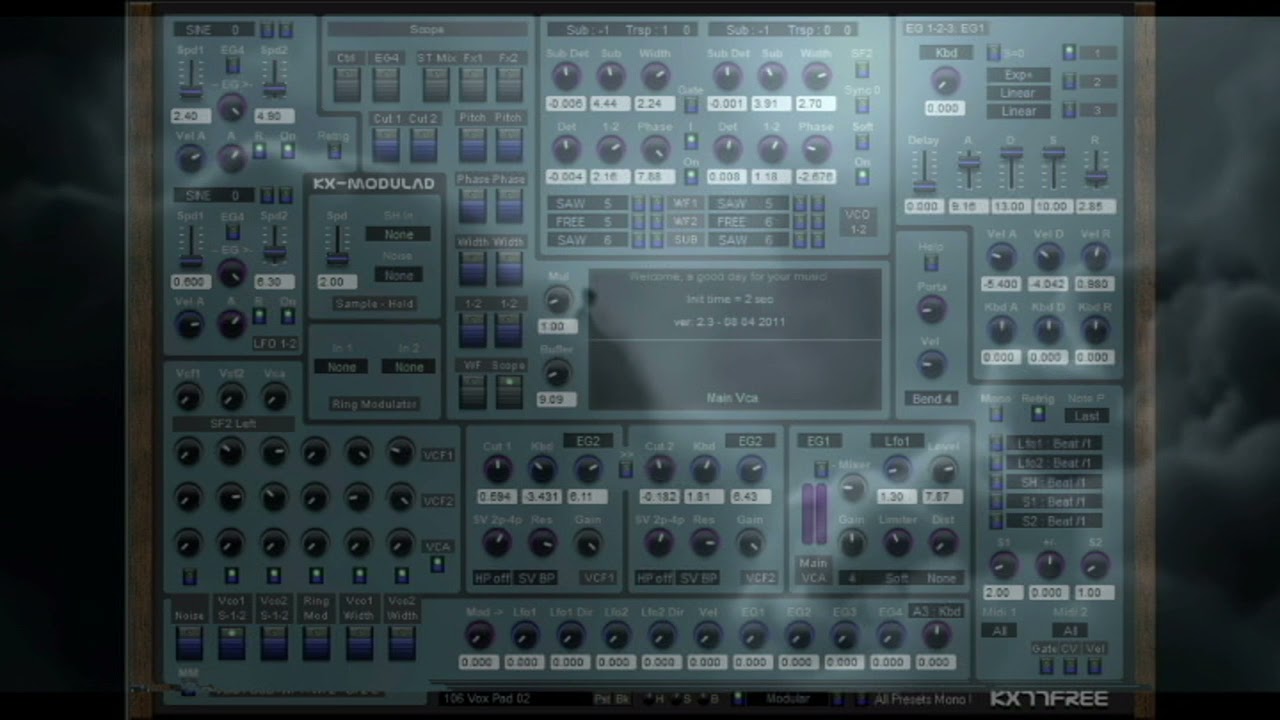Screen dimensions: 1280x720
Task: Click the Delay slider in the EG panel
Action: (923, 170)
